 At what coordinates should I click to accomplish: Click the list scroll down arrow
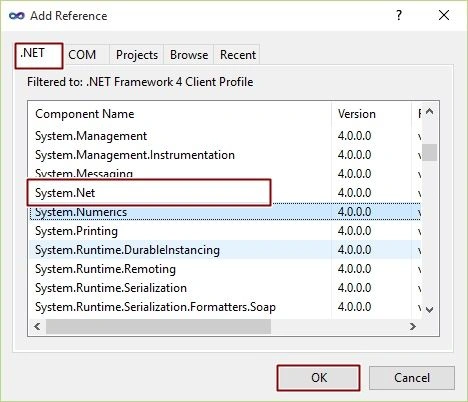[x=430, y=310]
